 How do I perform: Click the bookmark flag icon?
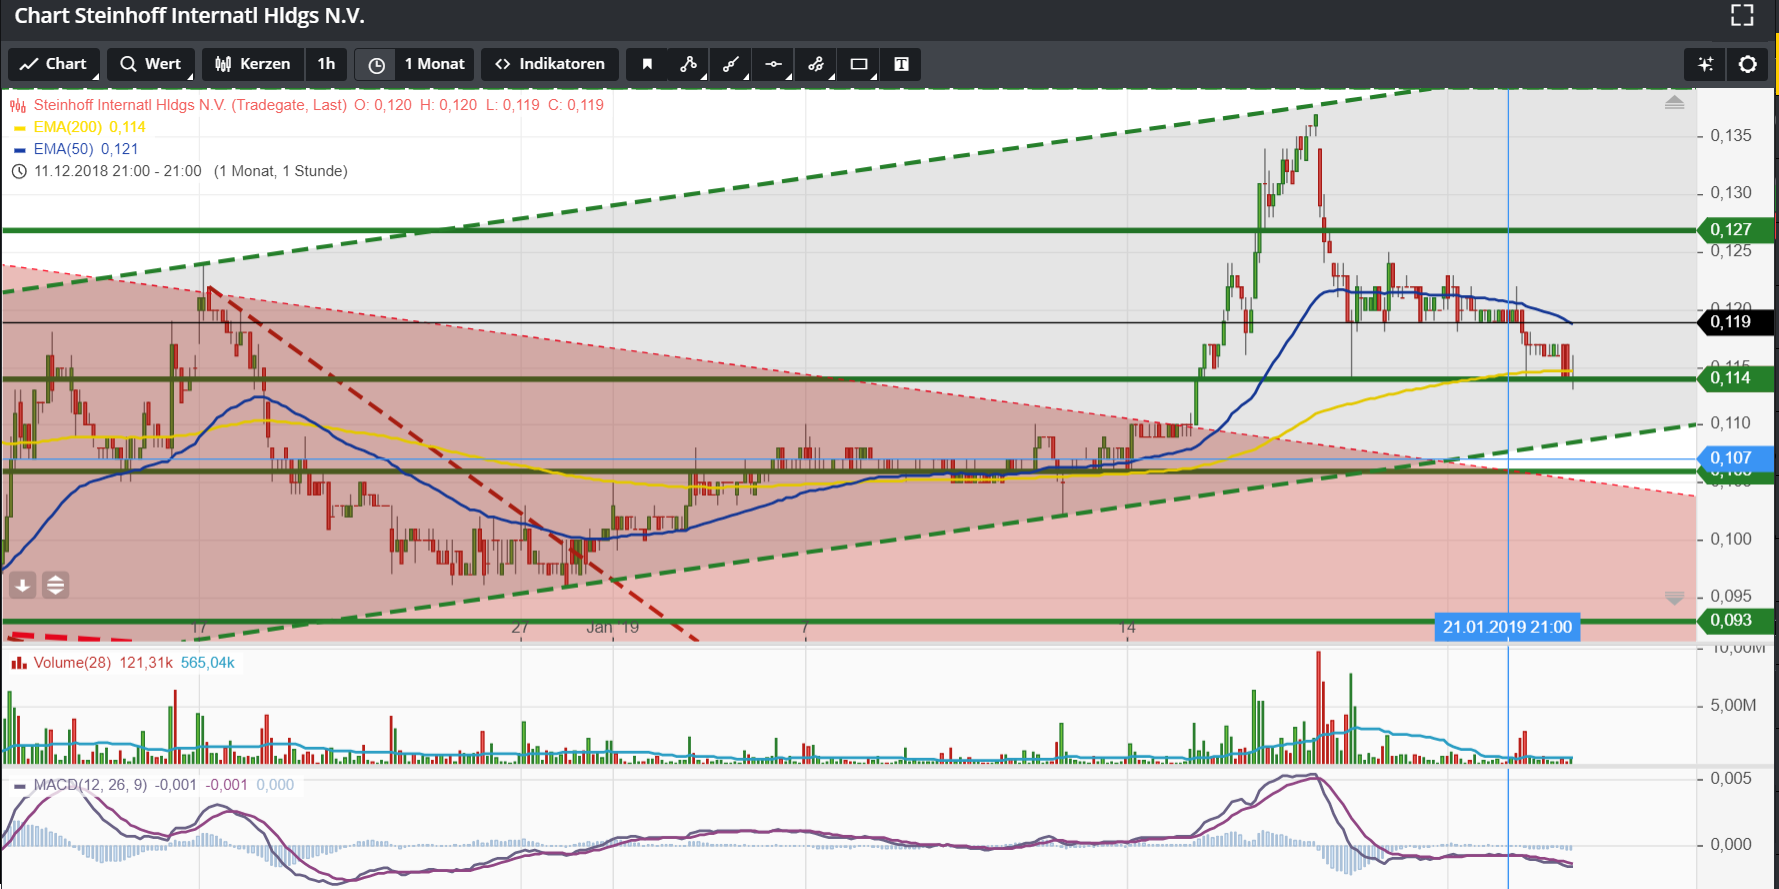click(x=647, y=64)
